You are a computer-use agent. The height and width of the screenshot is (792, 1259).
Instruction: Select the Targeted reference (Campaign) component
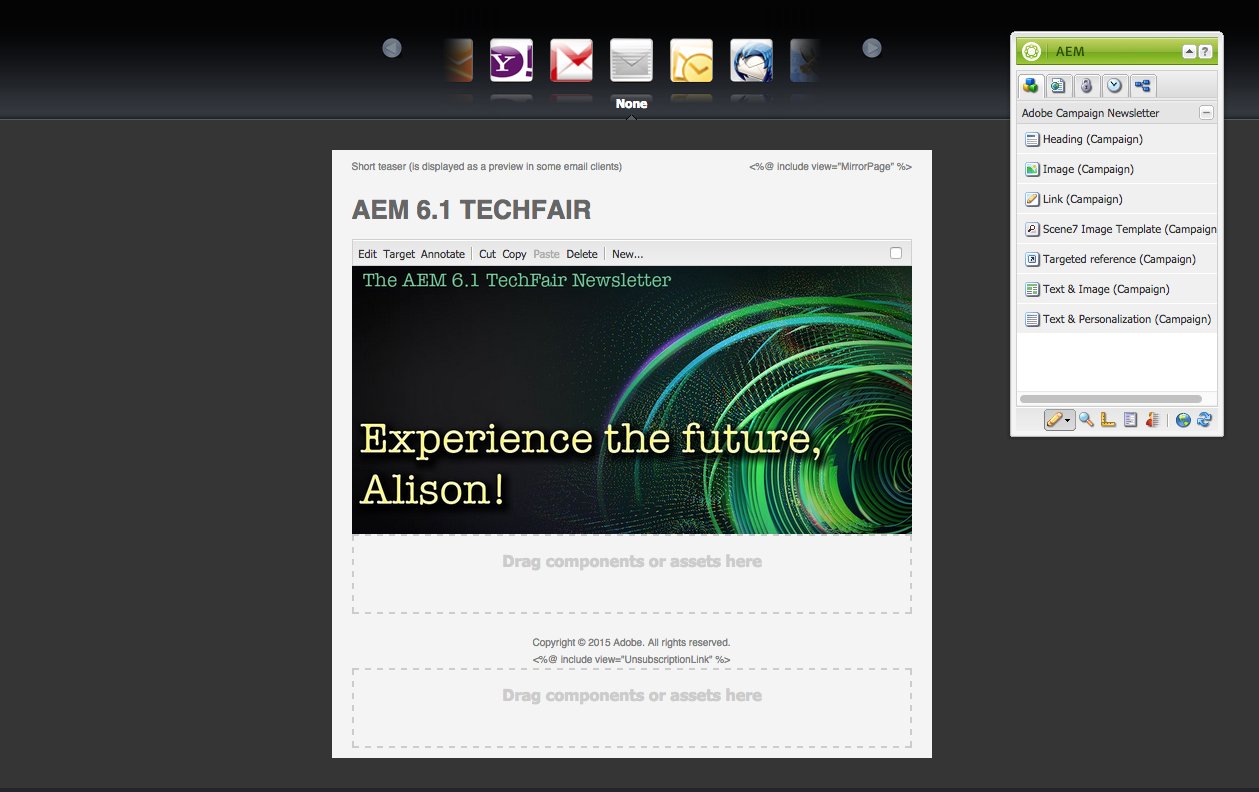click(1117, 259)
